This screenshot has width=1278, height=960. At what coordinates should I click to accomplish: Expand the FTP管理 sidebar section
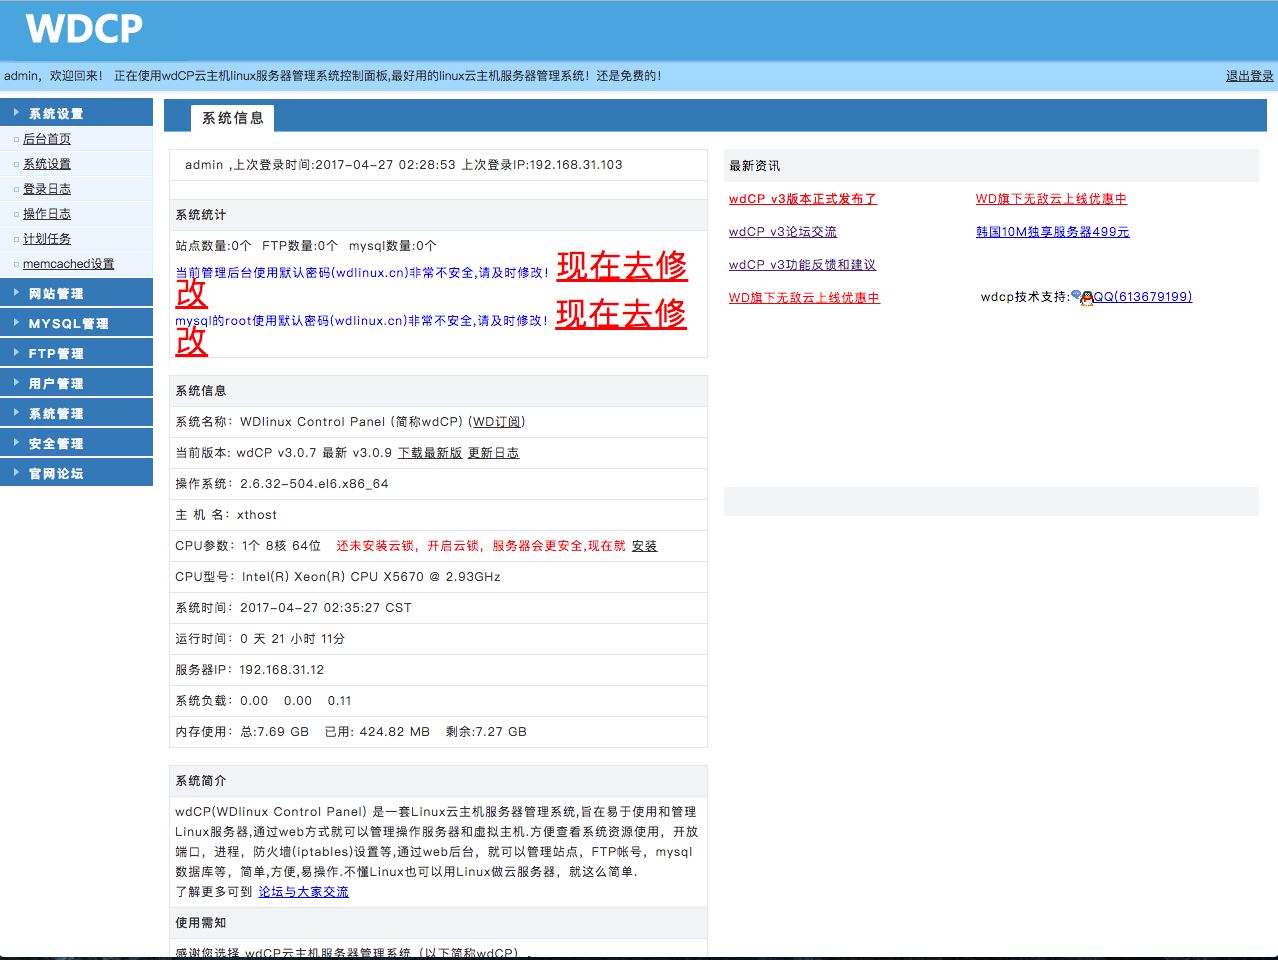pos(76,353)
